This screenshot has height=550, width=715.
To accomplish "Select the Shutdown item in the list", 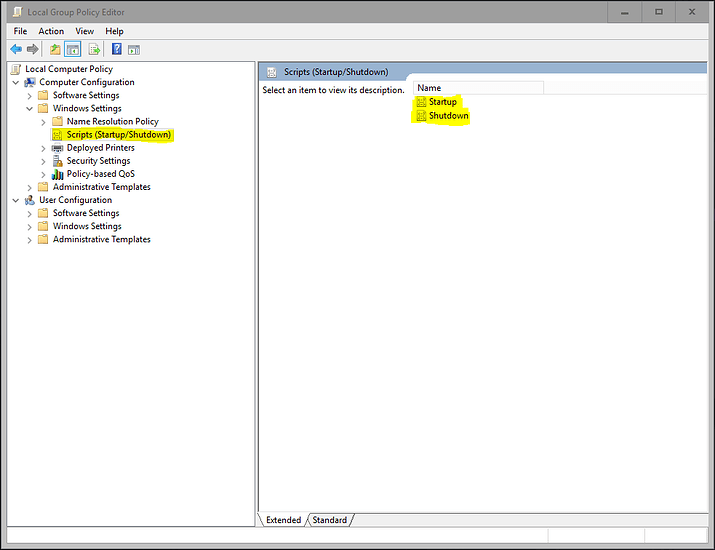I will pyautogui.click(x=449, y=116).
